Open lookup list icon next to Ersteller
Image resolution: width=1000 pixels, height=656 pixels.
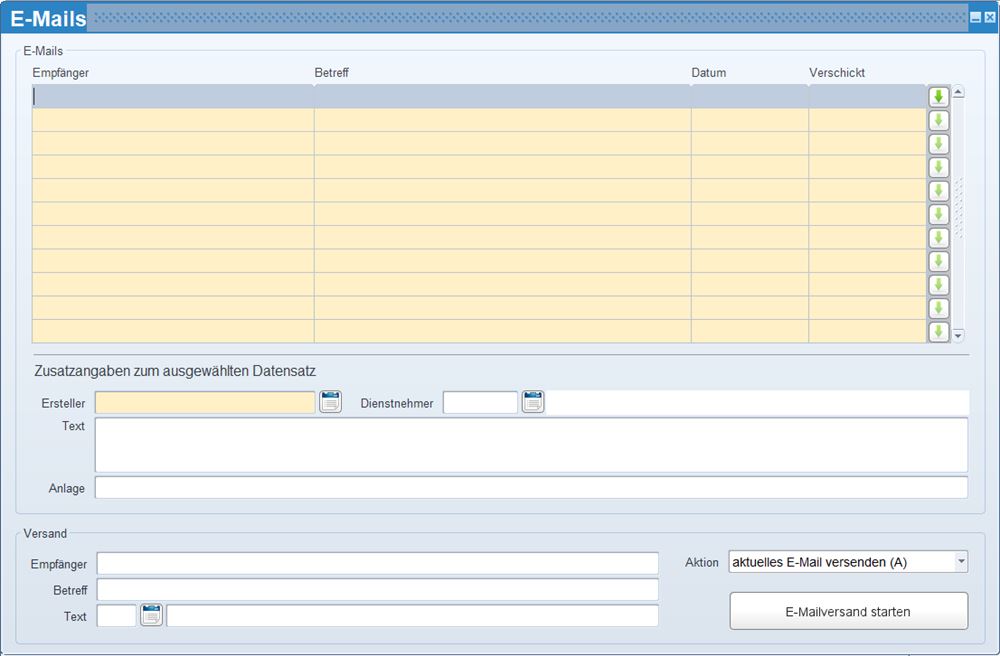pos(330,402)
